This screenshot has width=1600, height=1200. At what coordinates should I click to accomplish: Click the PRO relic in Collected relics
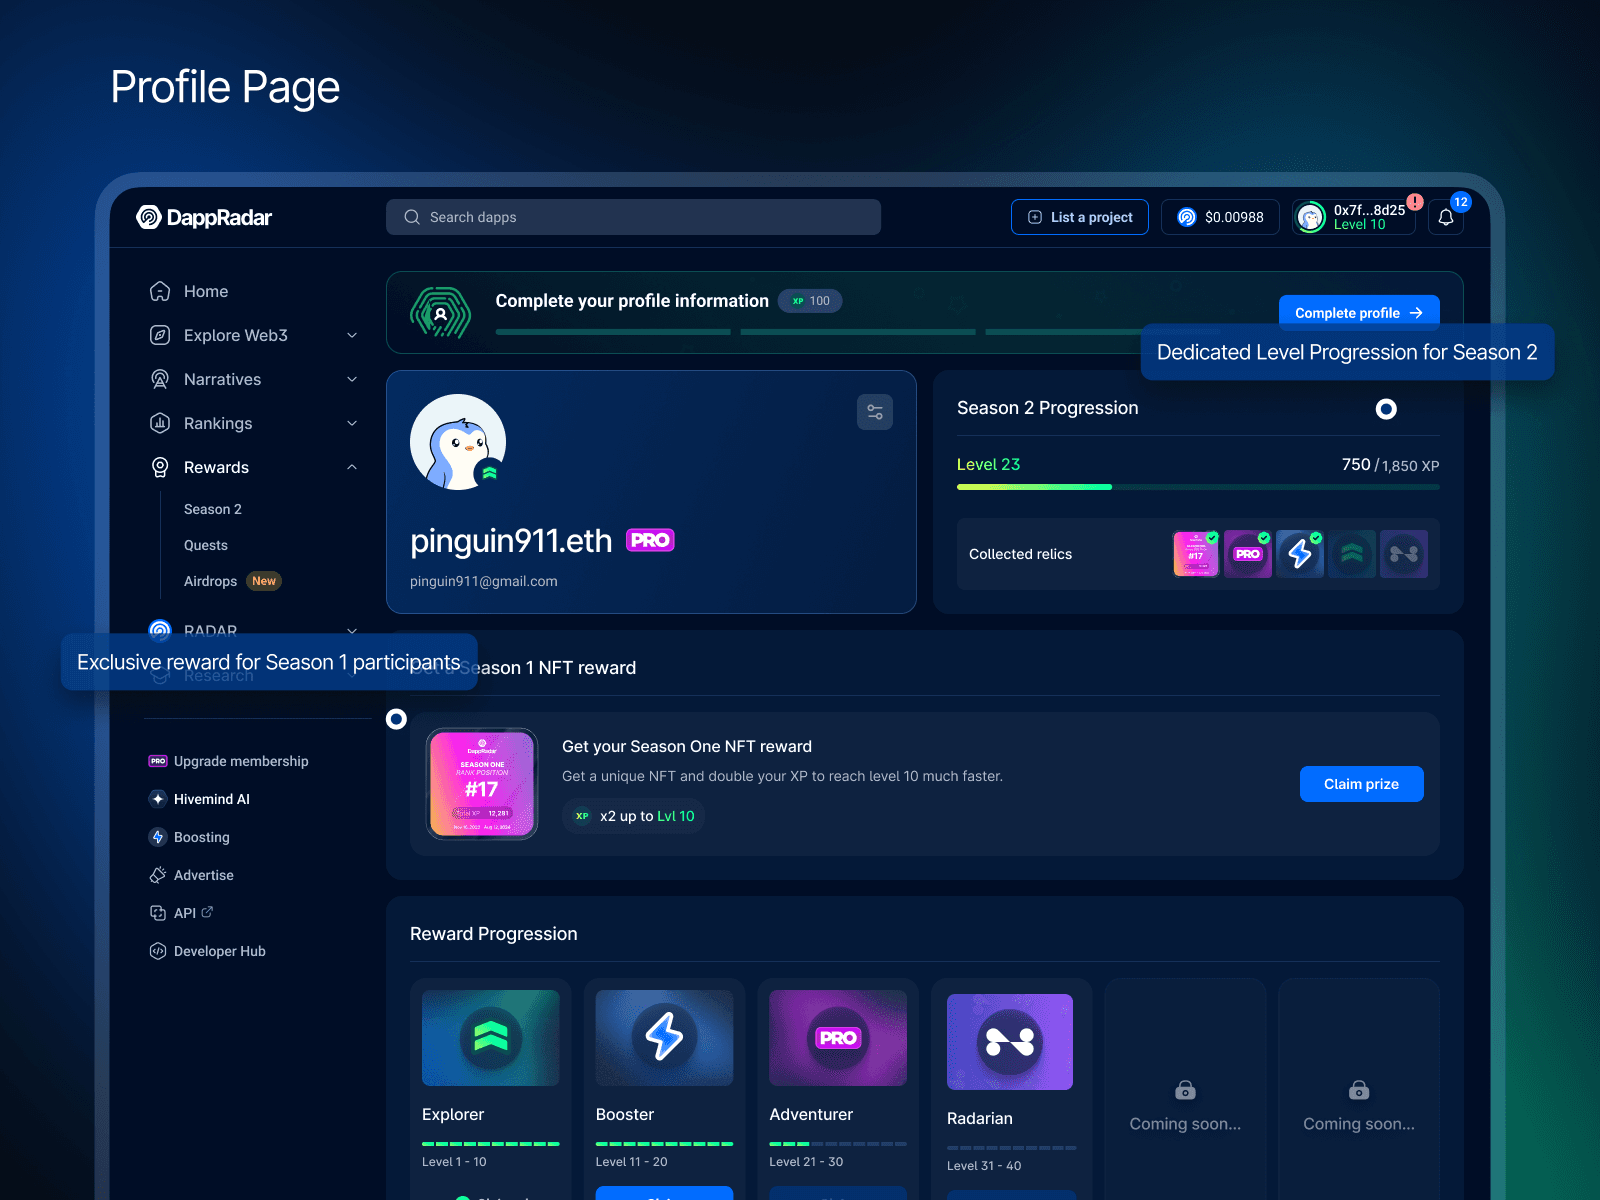click(1248, 554)
